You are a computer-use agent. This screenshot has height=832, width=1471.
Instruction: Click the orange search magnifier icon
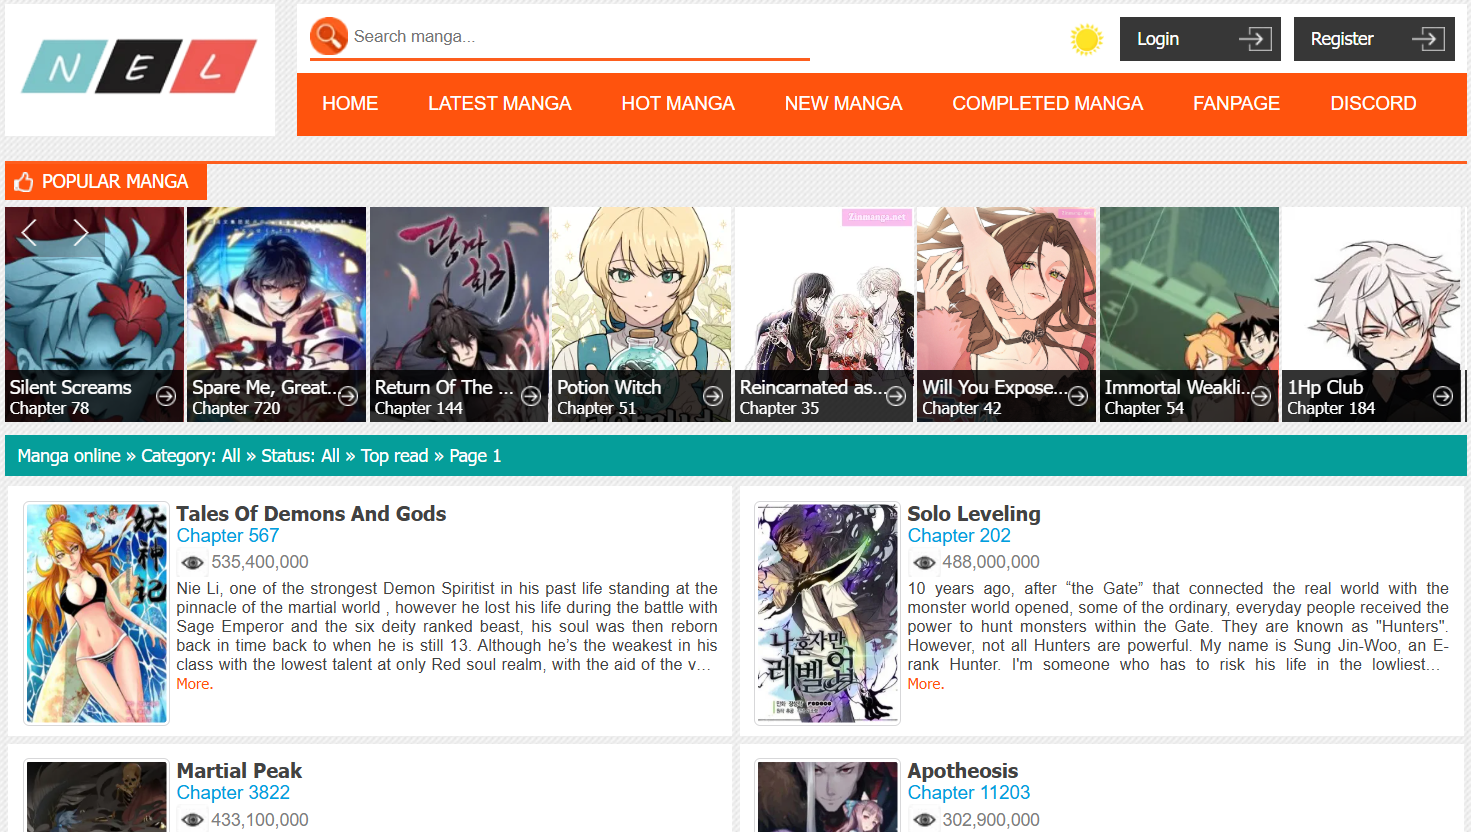click(x=328, y=36)
